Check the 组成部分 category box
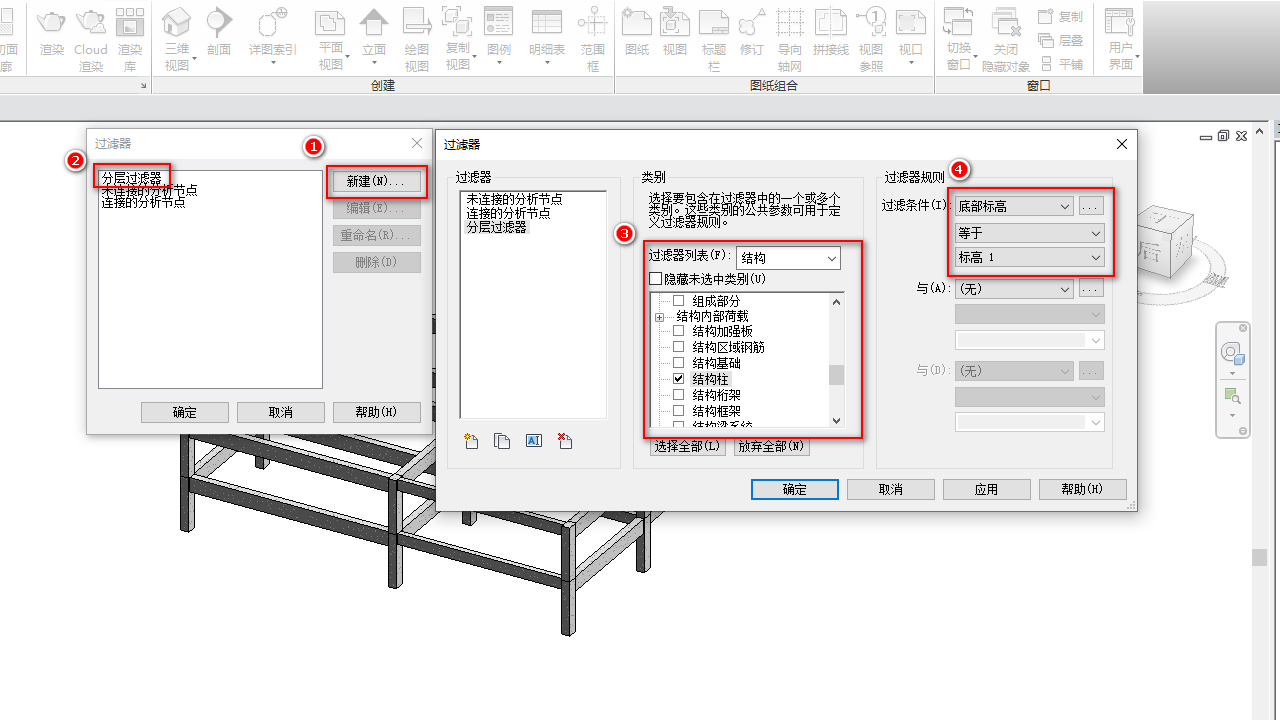 679,301
